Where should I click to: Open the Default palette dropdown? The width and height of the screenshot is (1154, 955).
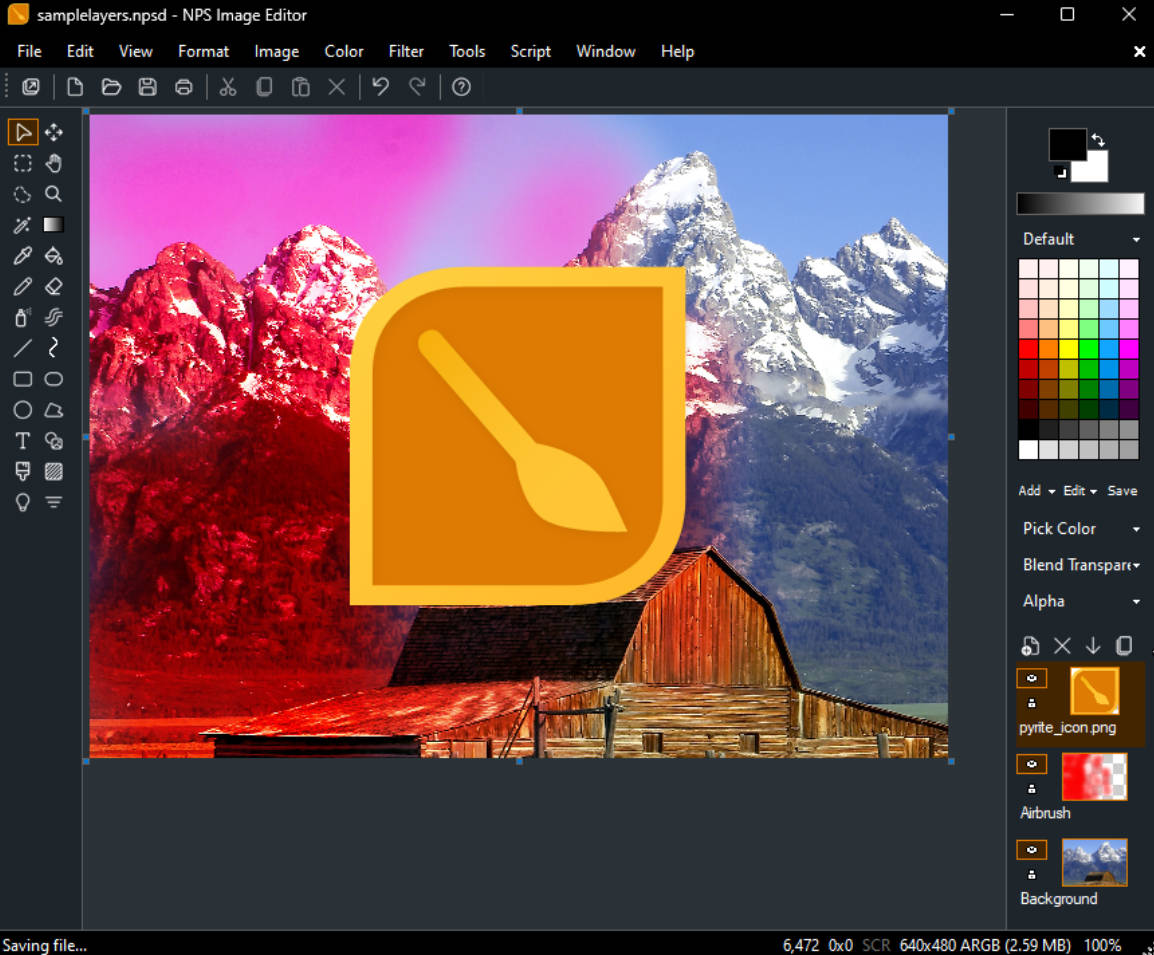[x=1080, y=239]
